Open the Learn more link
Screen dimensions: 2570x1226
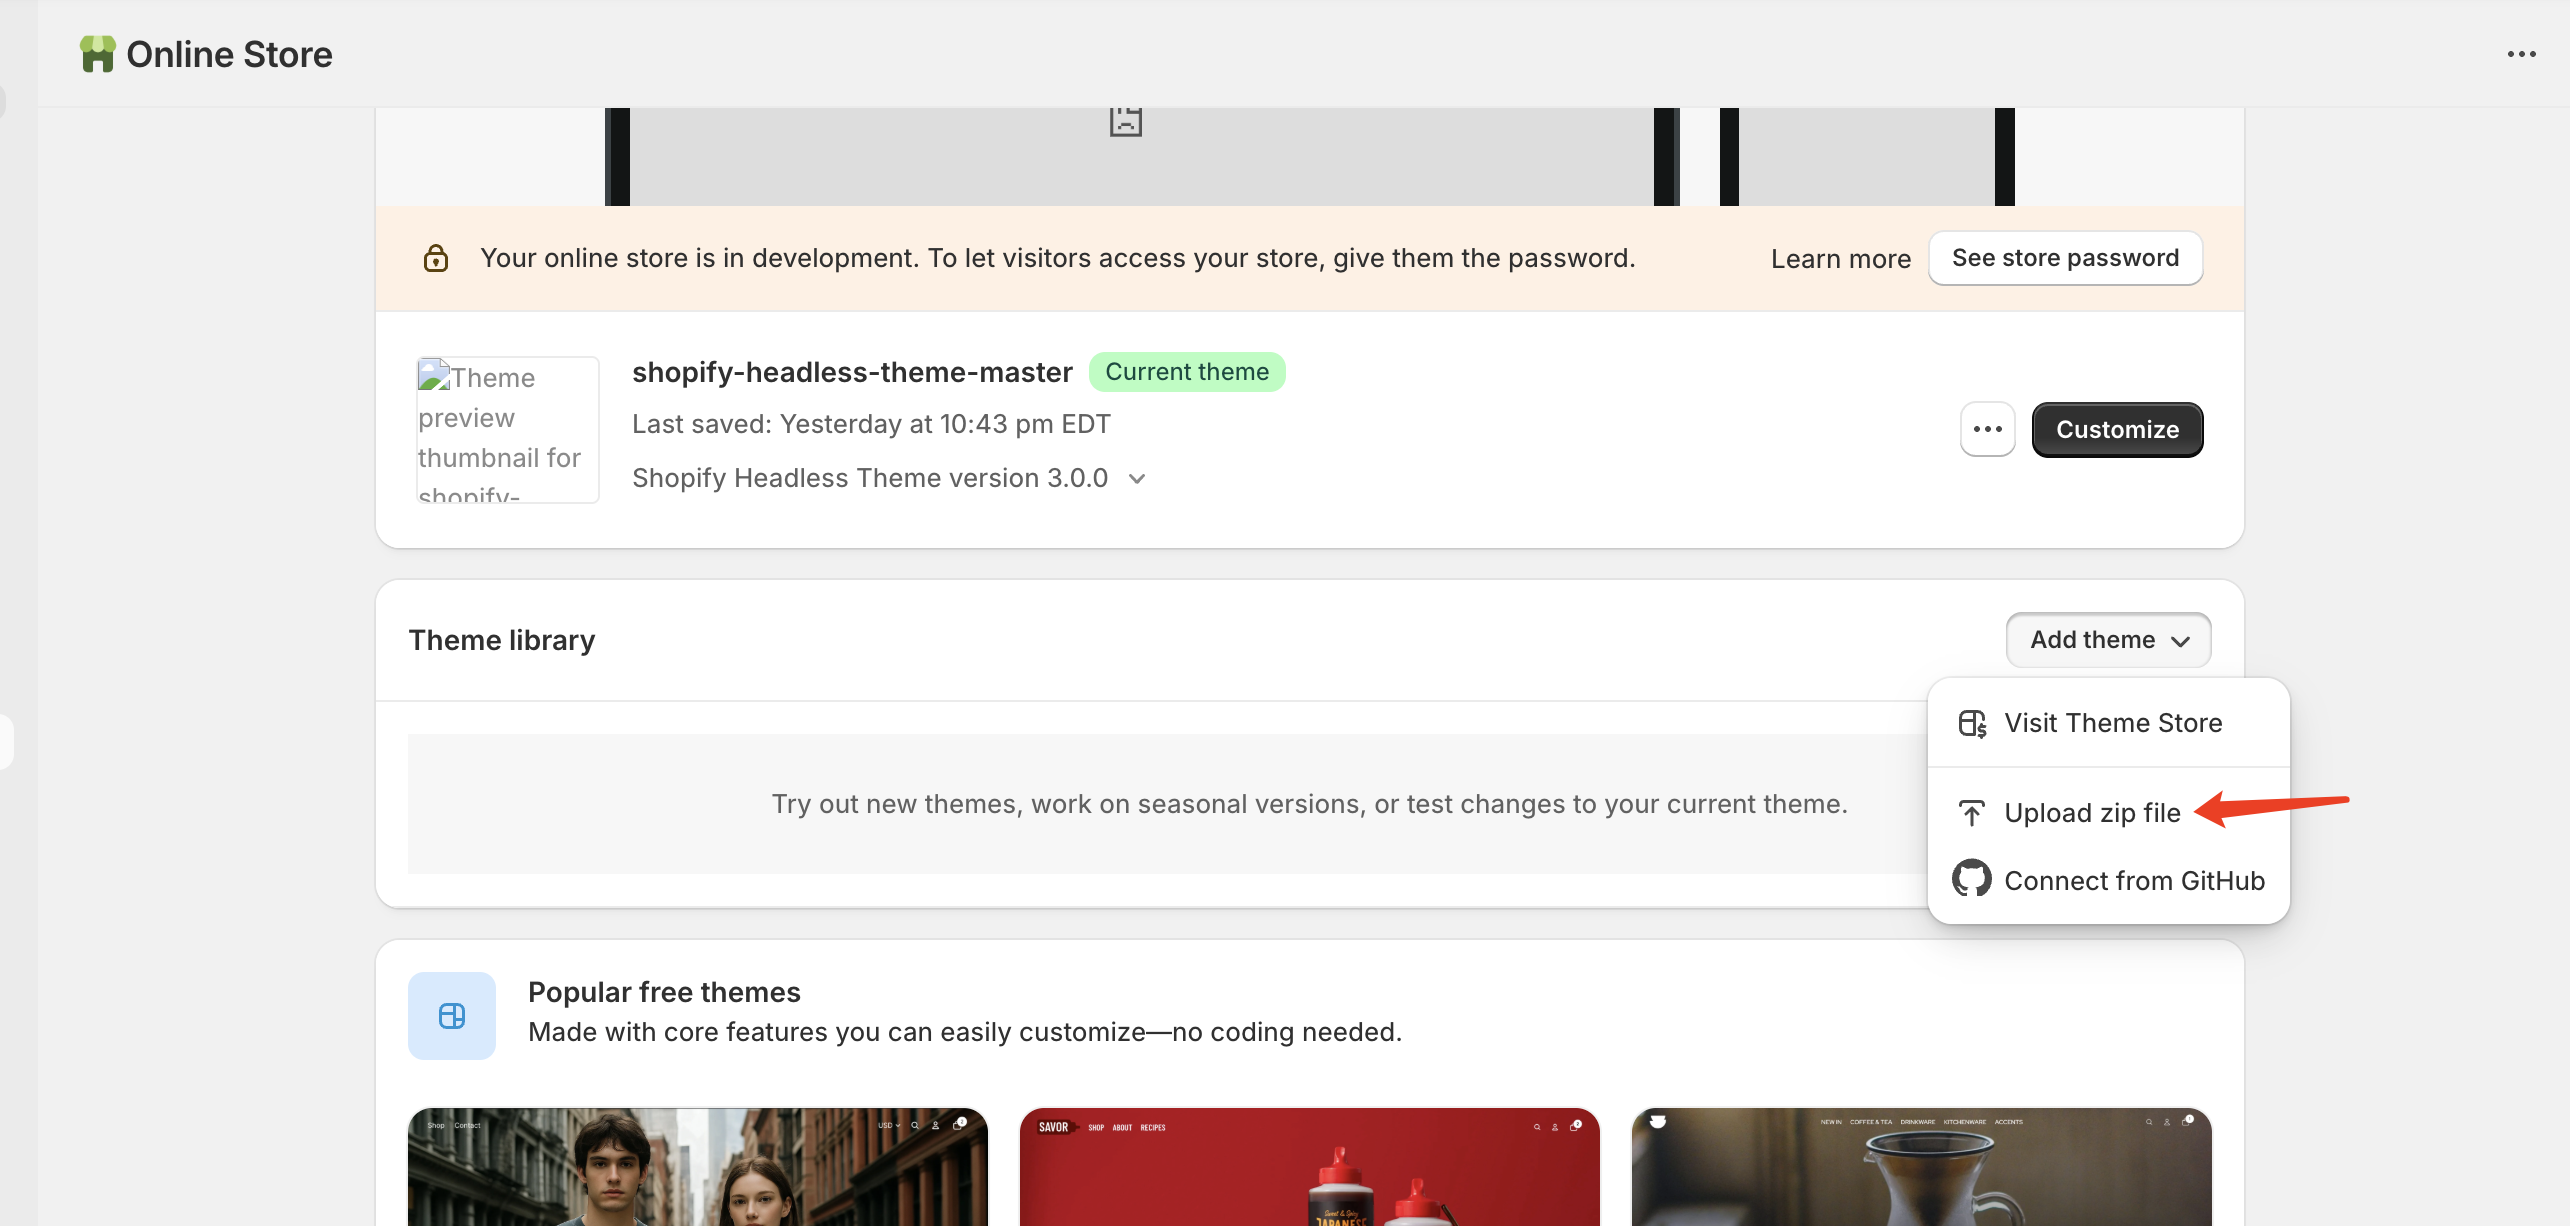click(x=1840, y=259)
